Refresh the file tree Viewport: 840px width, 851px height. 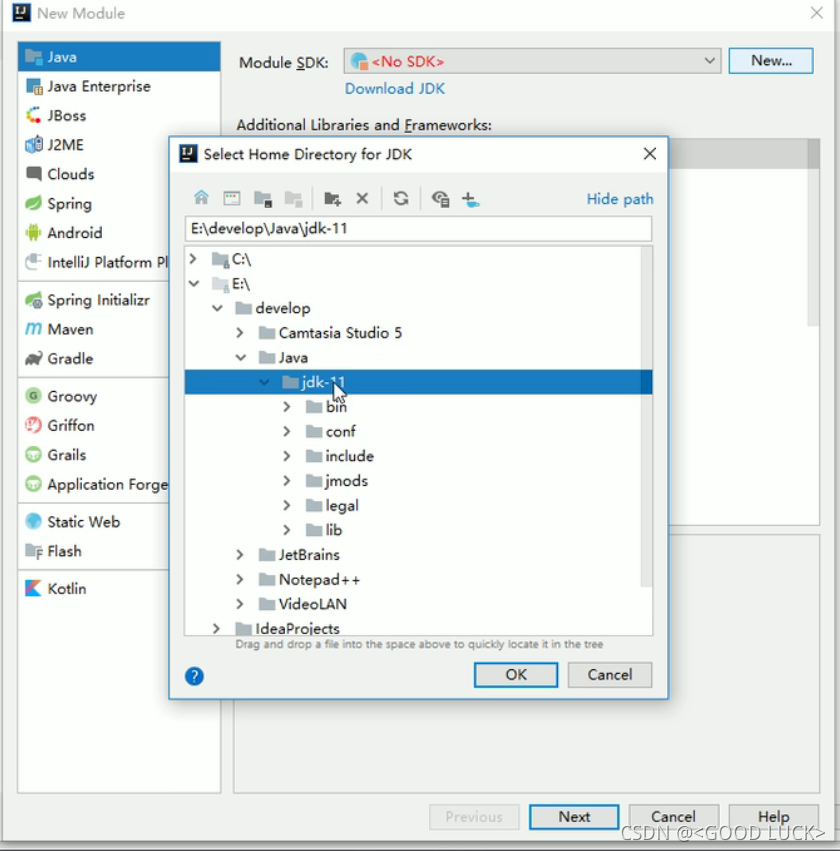coord(401,197)
